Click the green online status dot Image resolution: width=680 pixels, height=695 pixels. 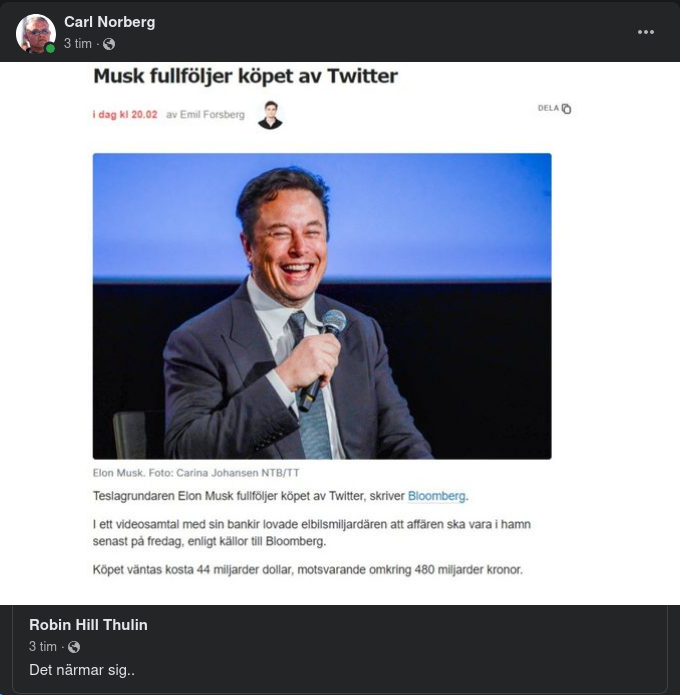pyautogui.click(x=50, y=48)
